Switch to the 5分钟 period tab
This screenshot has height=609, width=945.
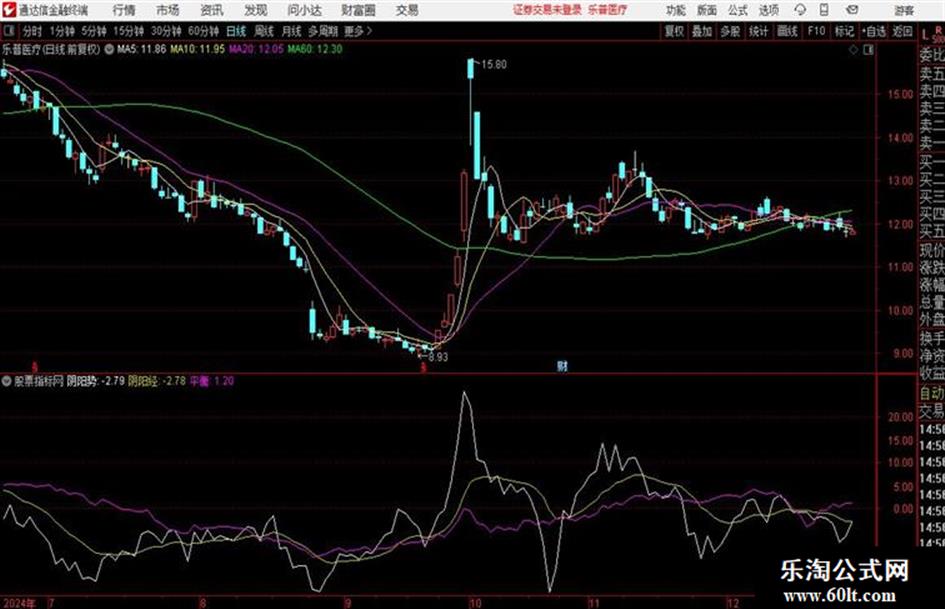[94, 31]
